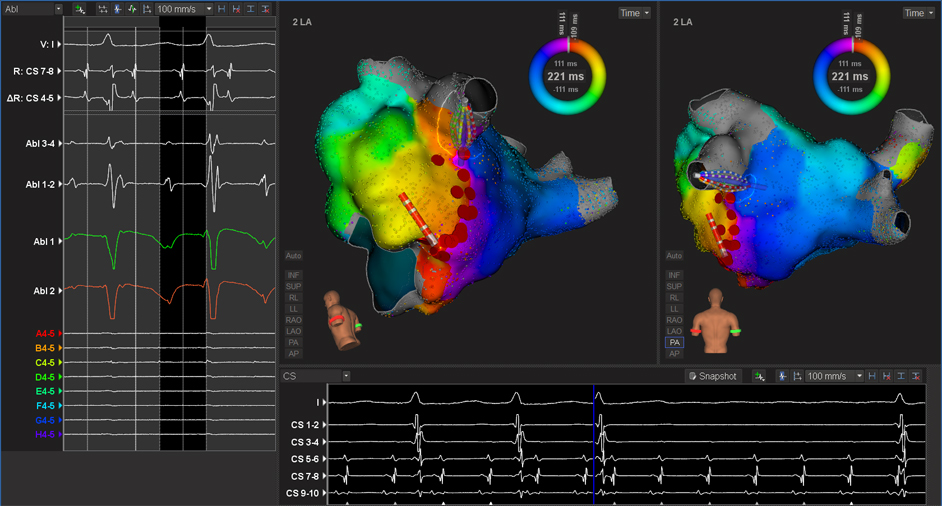Click the torso orientation figure in left map

pyautogui.click(x=343, y=320)
